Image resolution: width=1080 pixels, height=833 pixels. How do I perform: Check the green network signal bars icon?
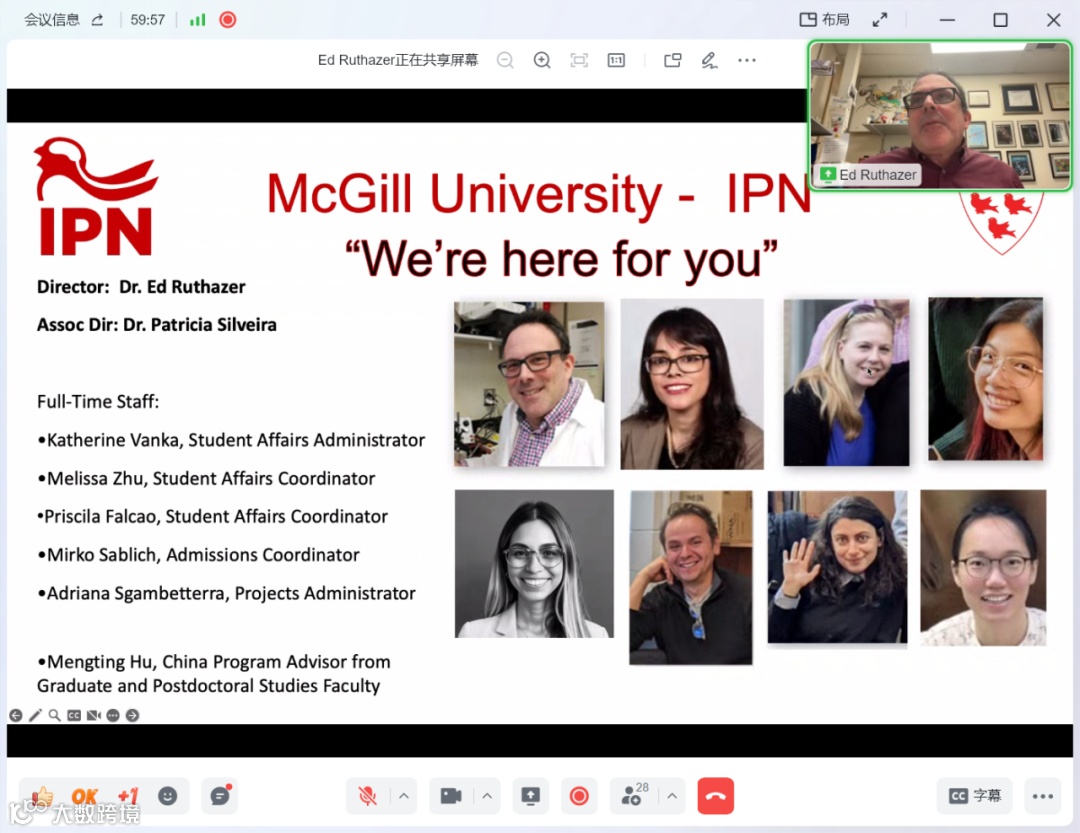coord(198,20)
